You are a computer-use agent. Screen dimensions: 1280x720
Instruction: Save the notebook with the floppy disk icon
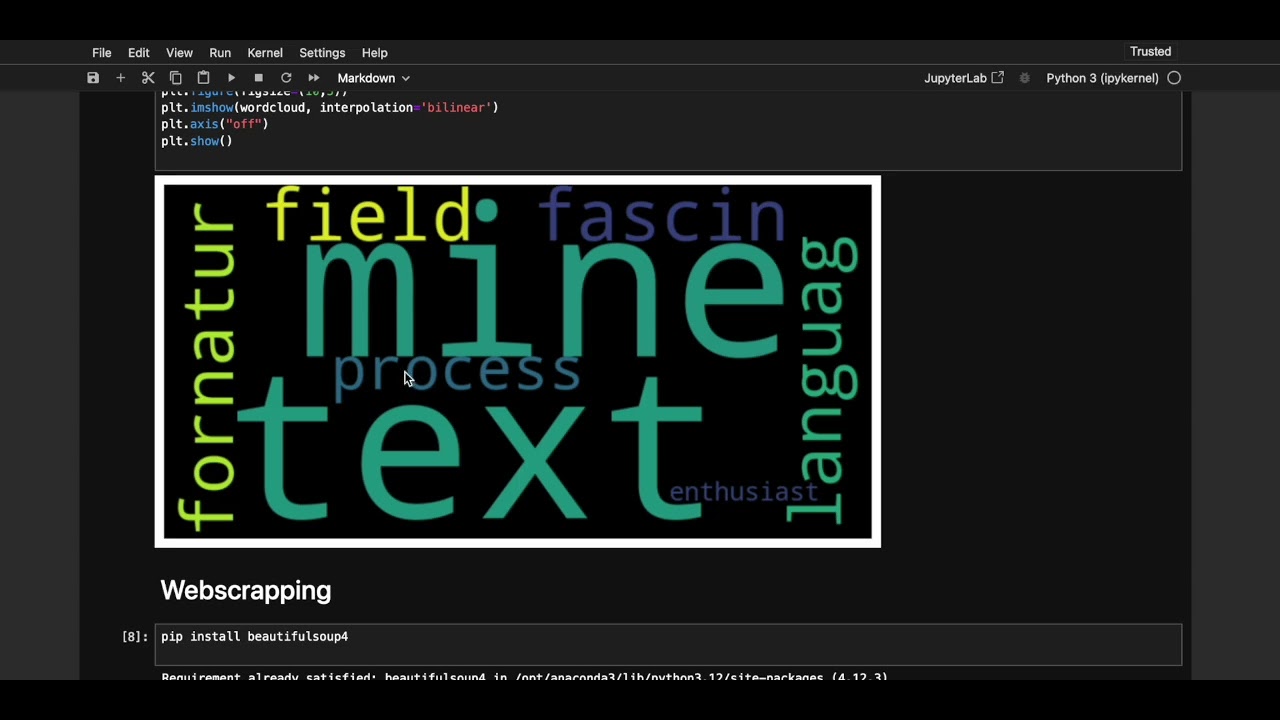[x=93, y=78]
